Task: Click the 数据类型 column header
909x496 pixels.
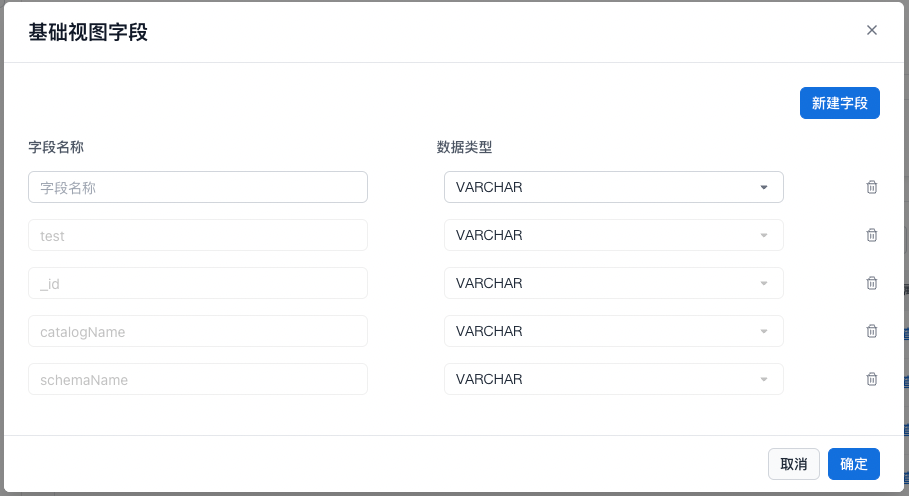Action: coord(464,147)
